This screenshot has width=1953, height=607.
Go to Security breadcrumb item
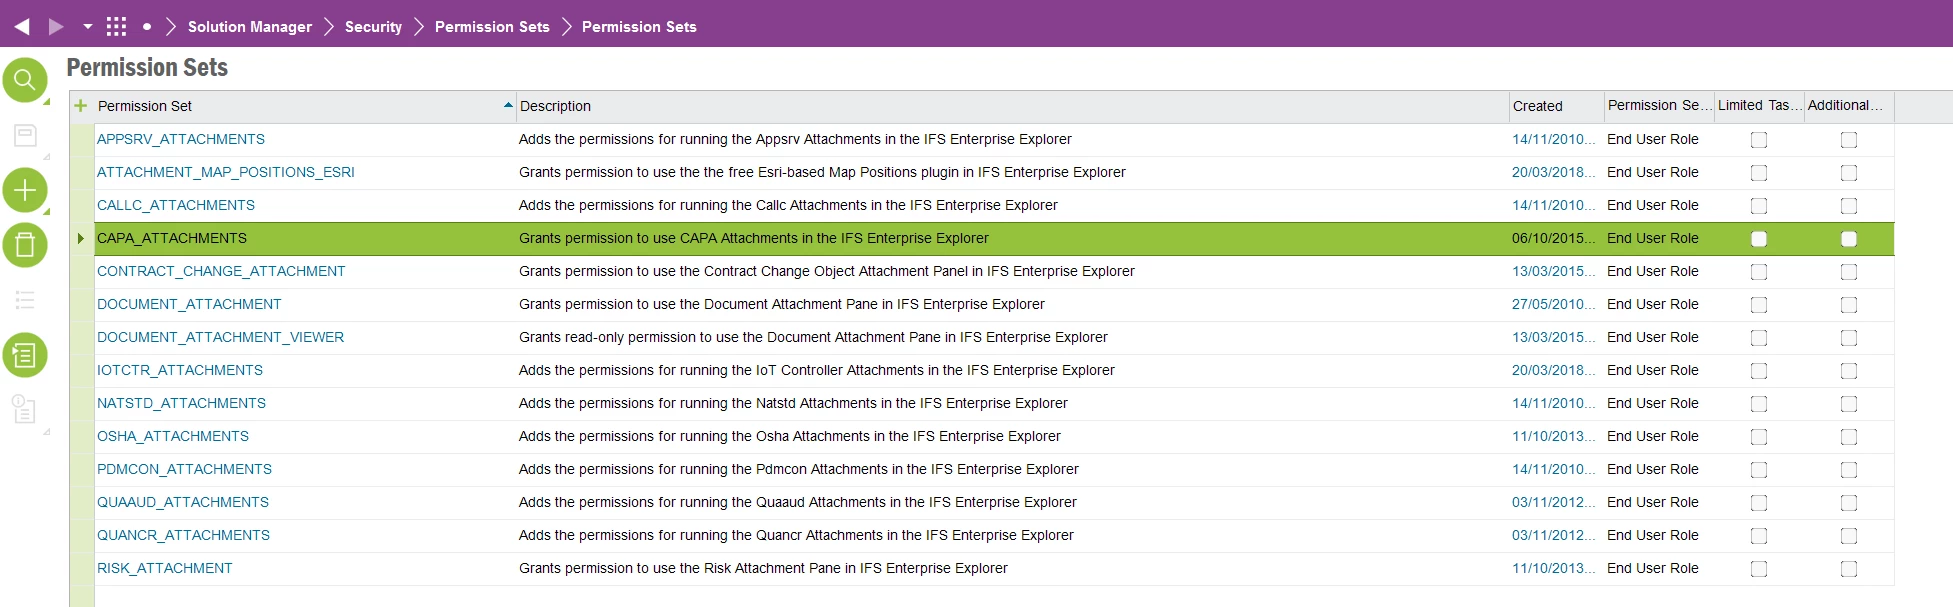(373, 27)
